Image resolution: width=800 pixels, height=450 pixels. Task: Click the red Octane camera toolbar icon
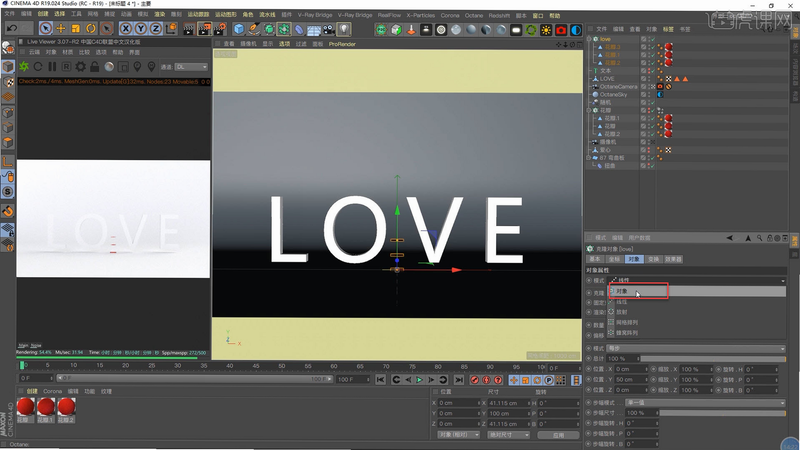561,30
